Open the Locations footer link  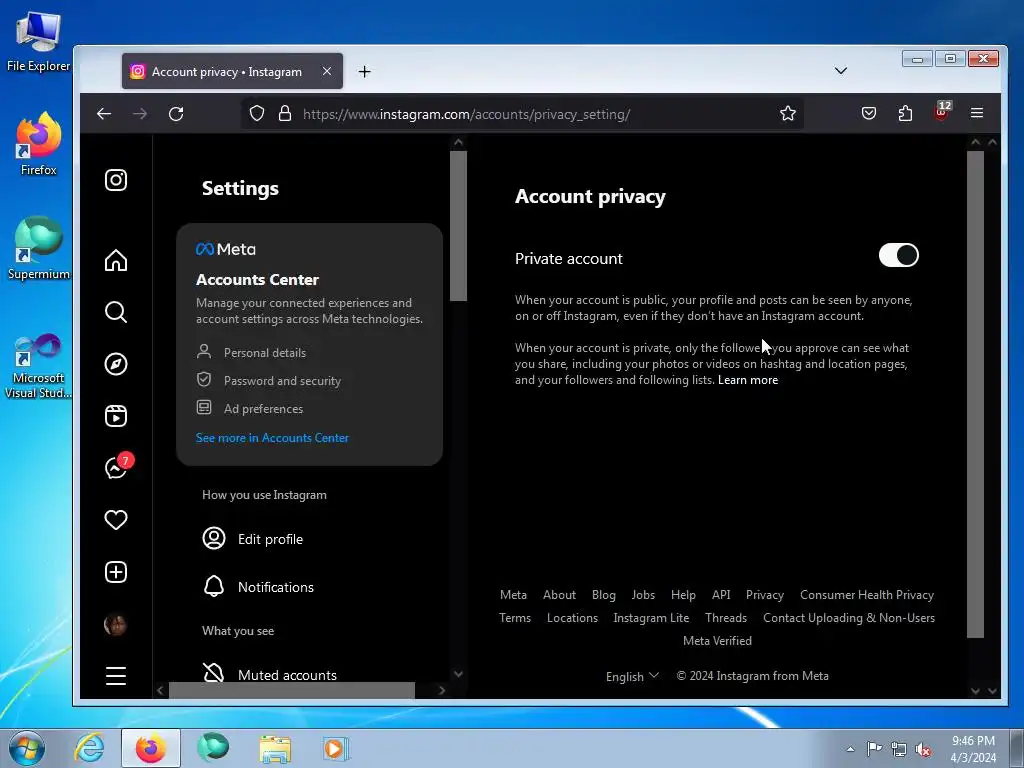point(572,618)
